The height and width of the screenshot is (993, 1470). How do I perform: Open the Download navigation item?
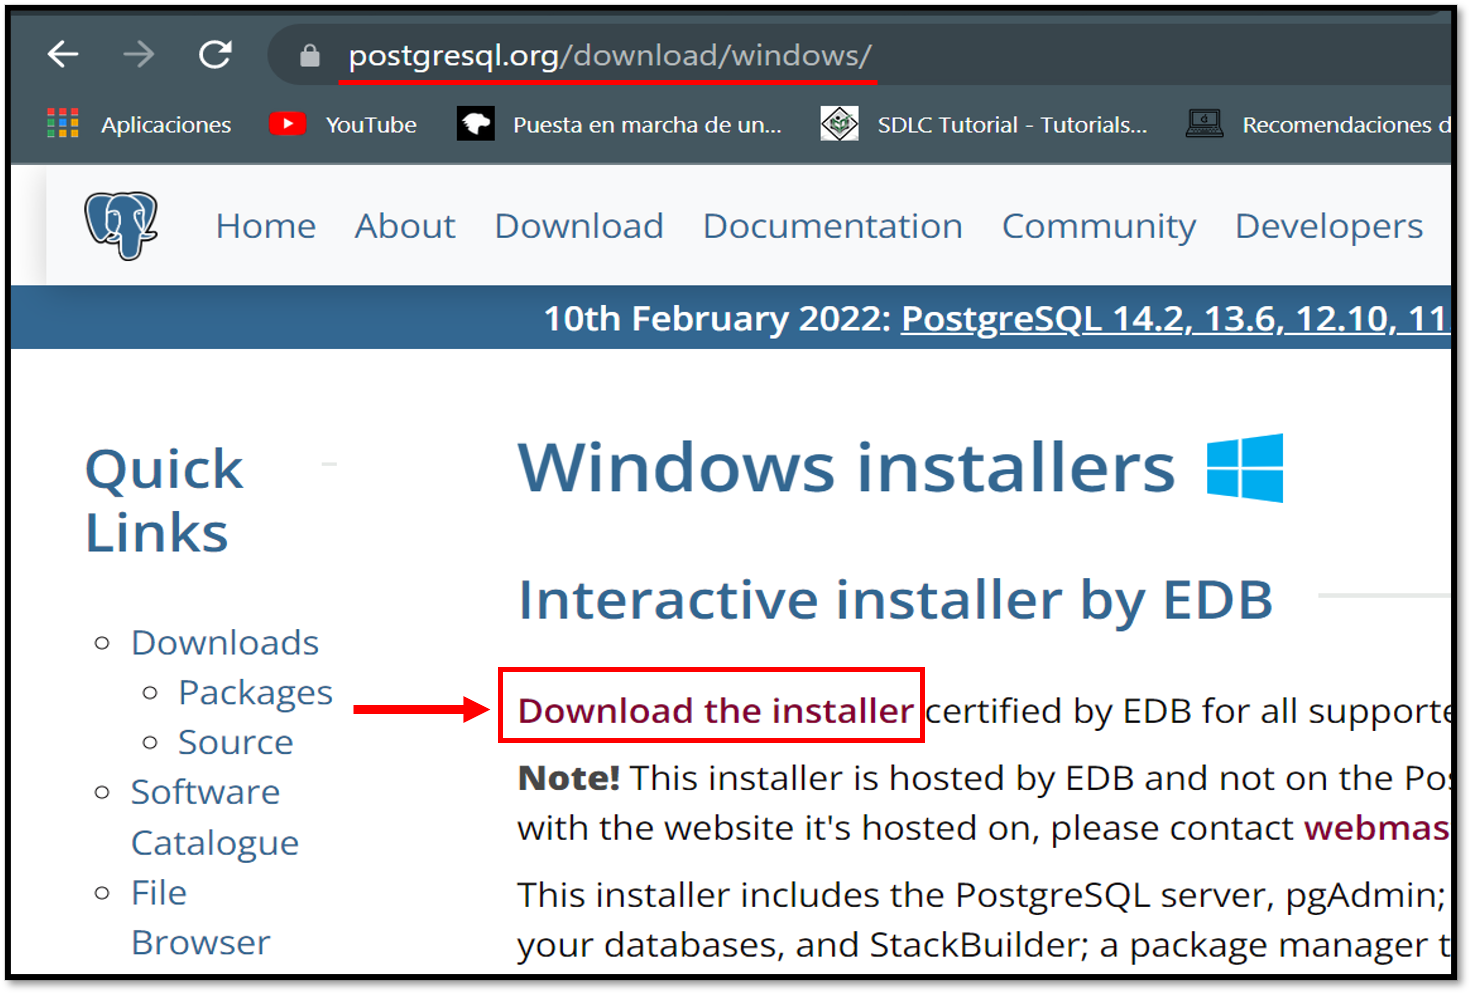[x=579, y=226]
